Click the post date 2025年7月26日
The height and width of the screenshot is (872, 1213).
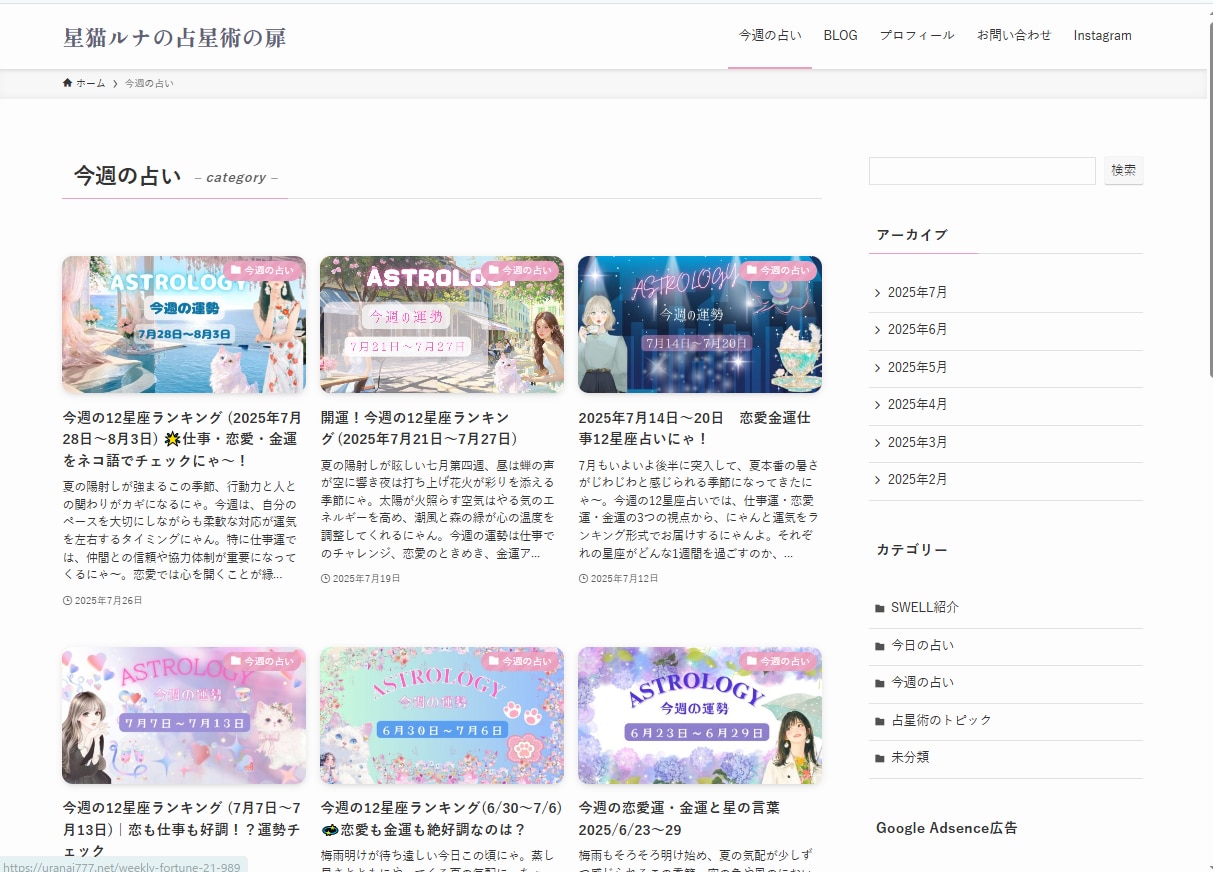tap(108, 601)
